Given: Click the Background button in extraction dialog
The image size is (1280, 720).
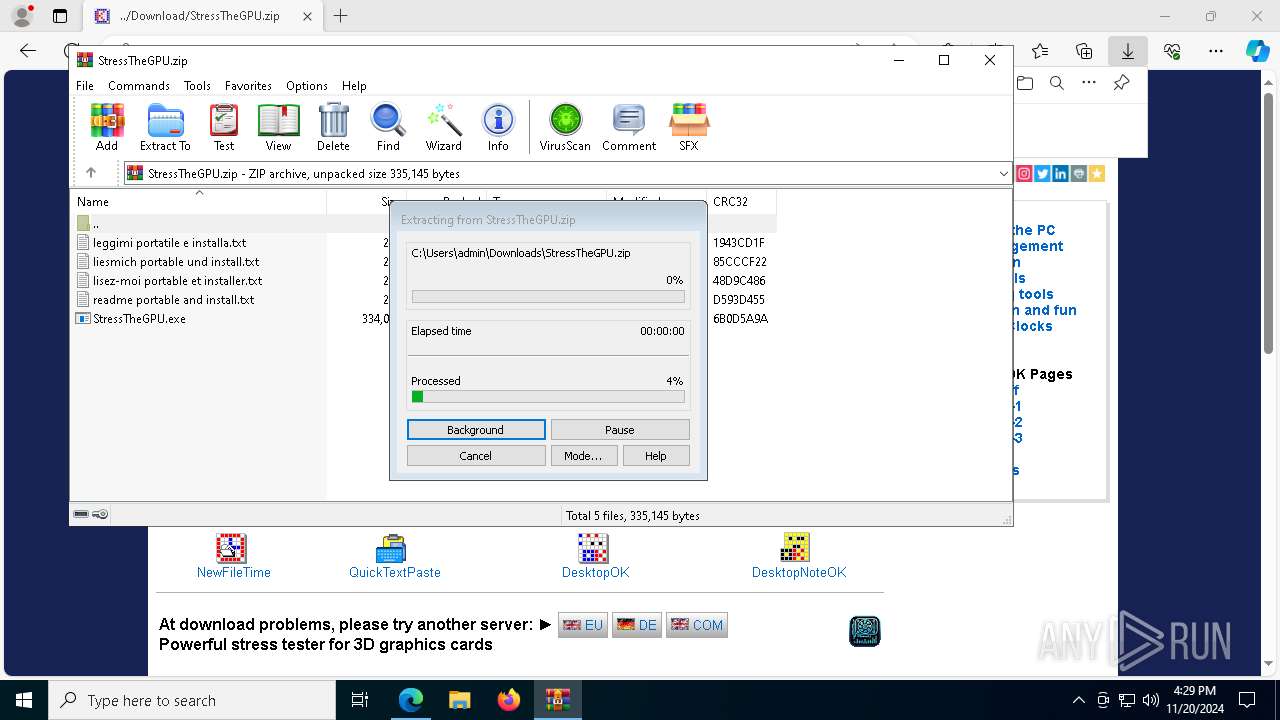Looking at the screenshot, I should [476, 430].
